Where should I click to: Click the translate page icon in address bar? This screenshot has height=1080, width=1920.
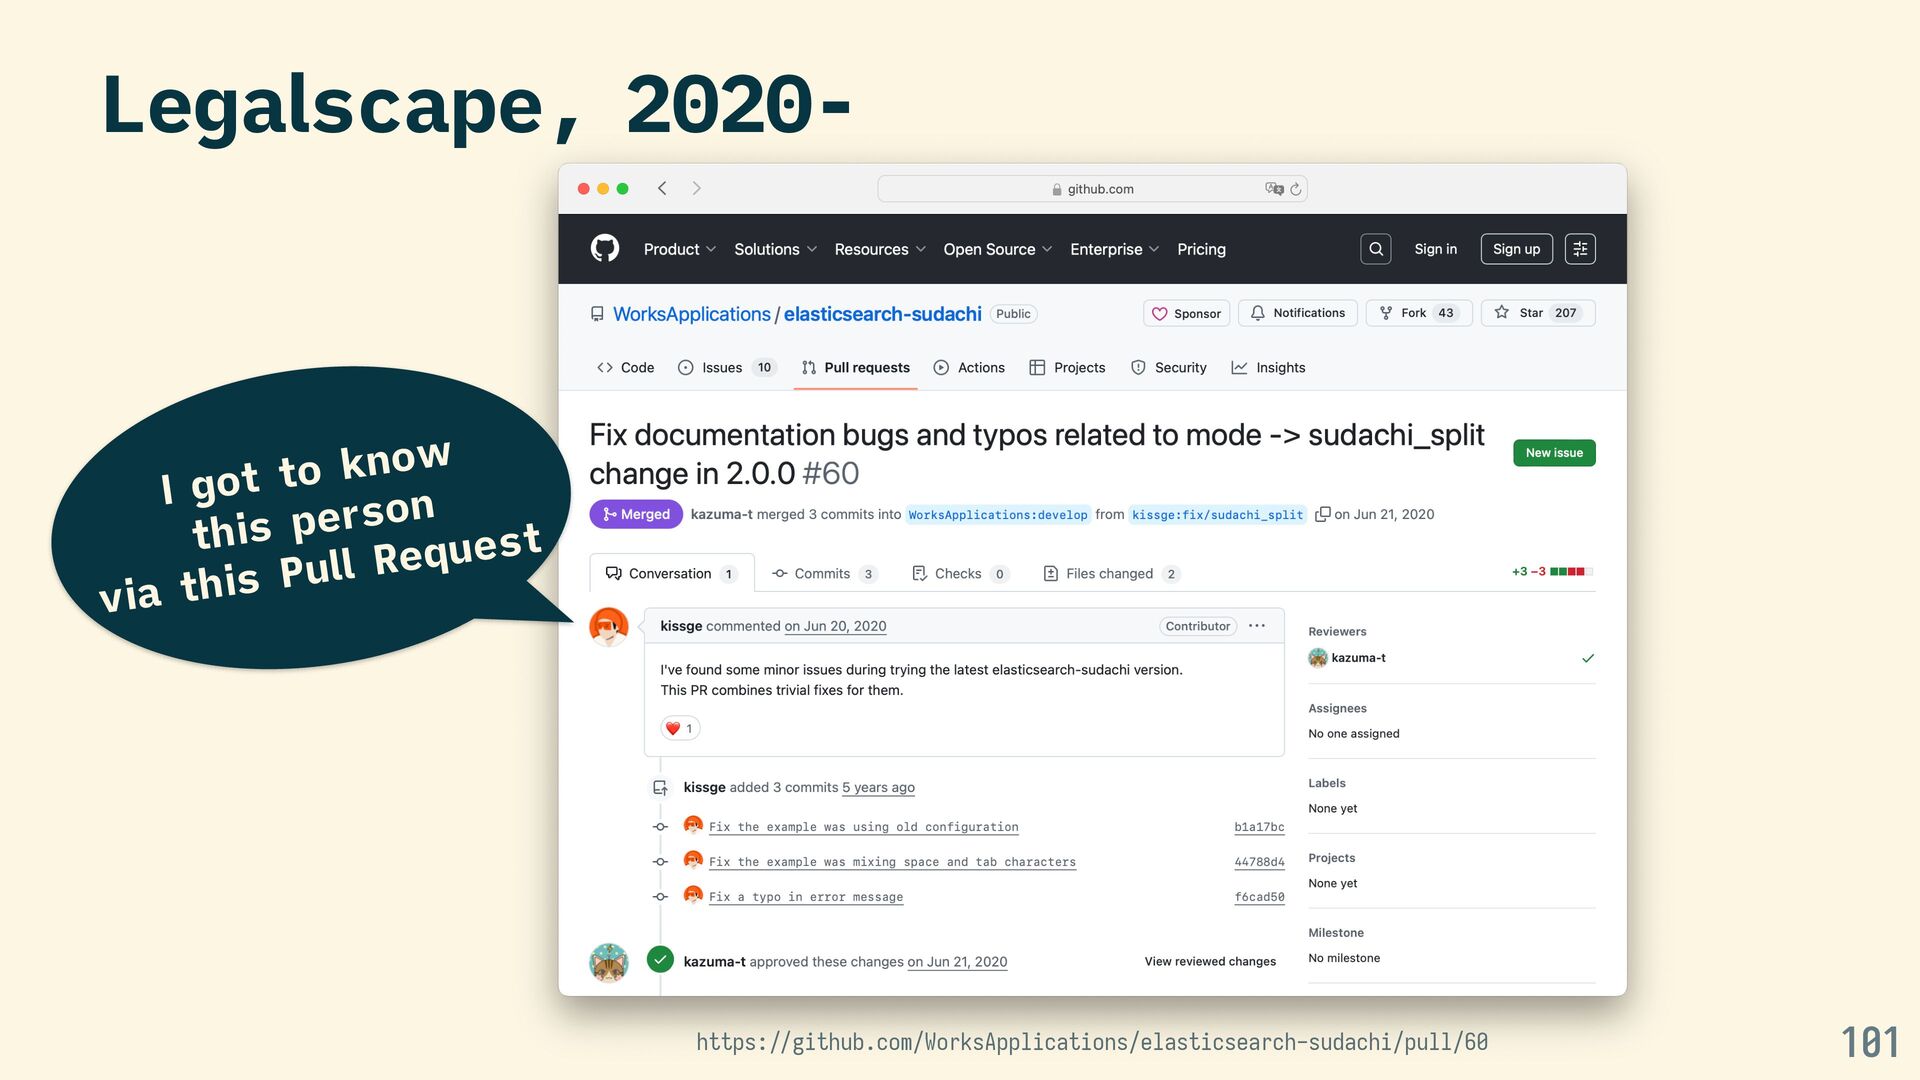[1274, 189]
